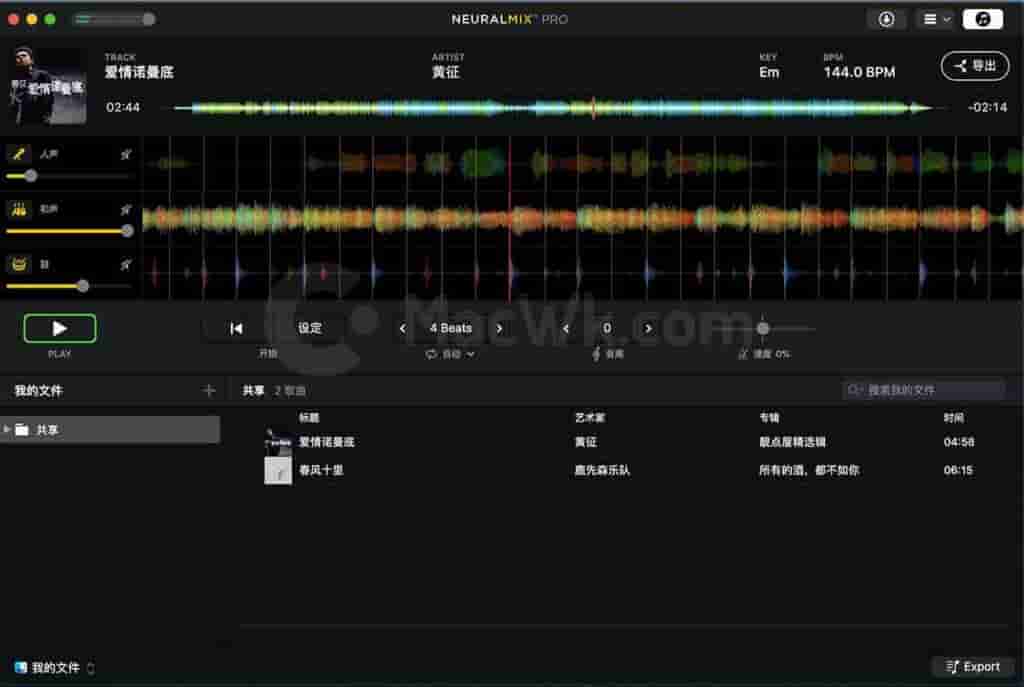1024x687 pixels.
Task: Decrease loop length left of 4 Beats
Action: [402, 328]
